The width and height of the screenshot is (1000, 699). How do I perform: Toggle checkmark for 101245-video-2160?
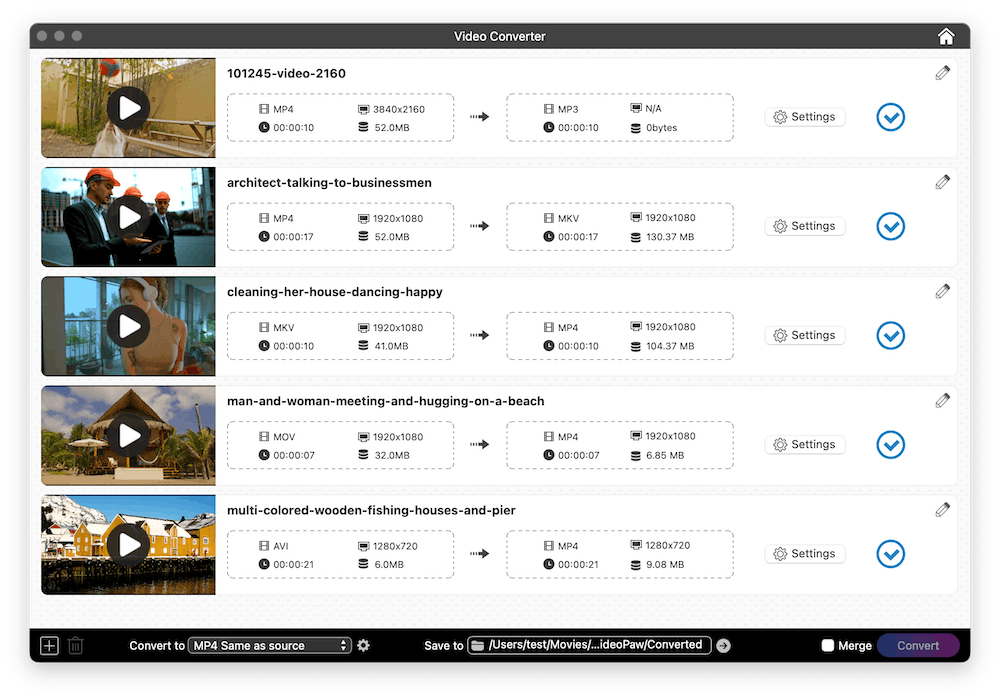click(890, 117)
